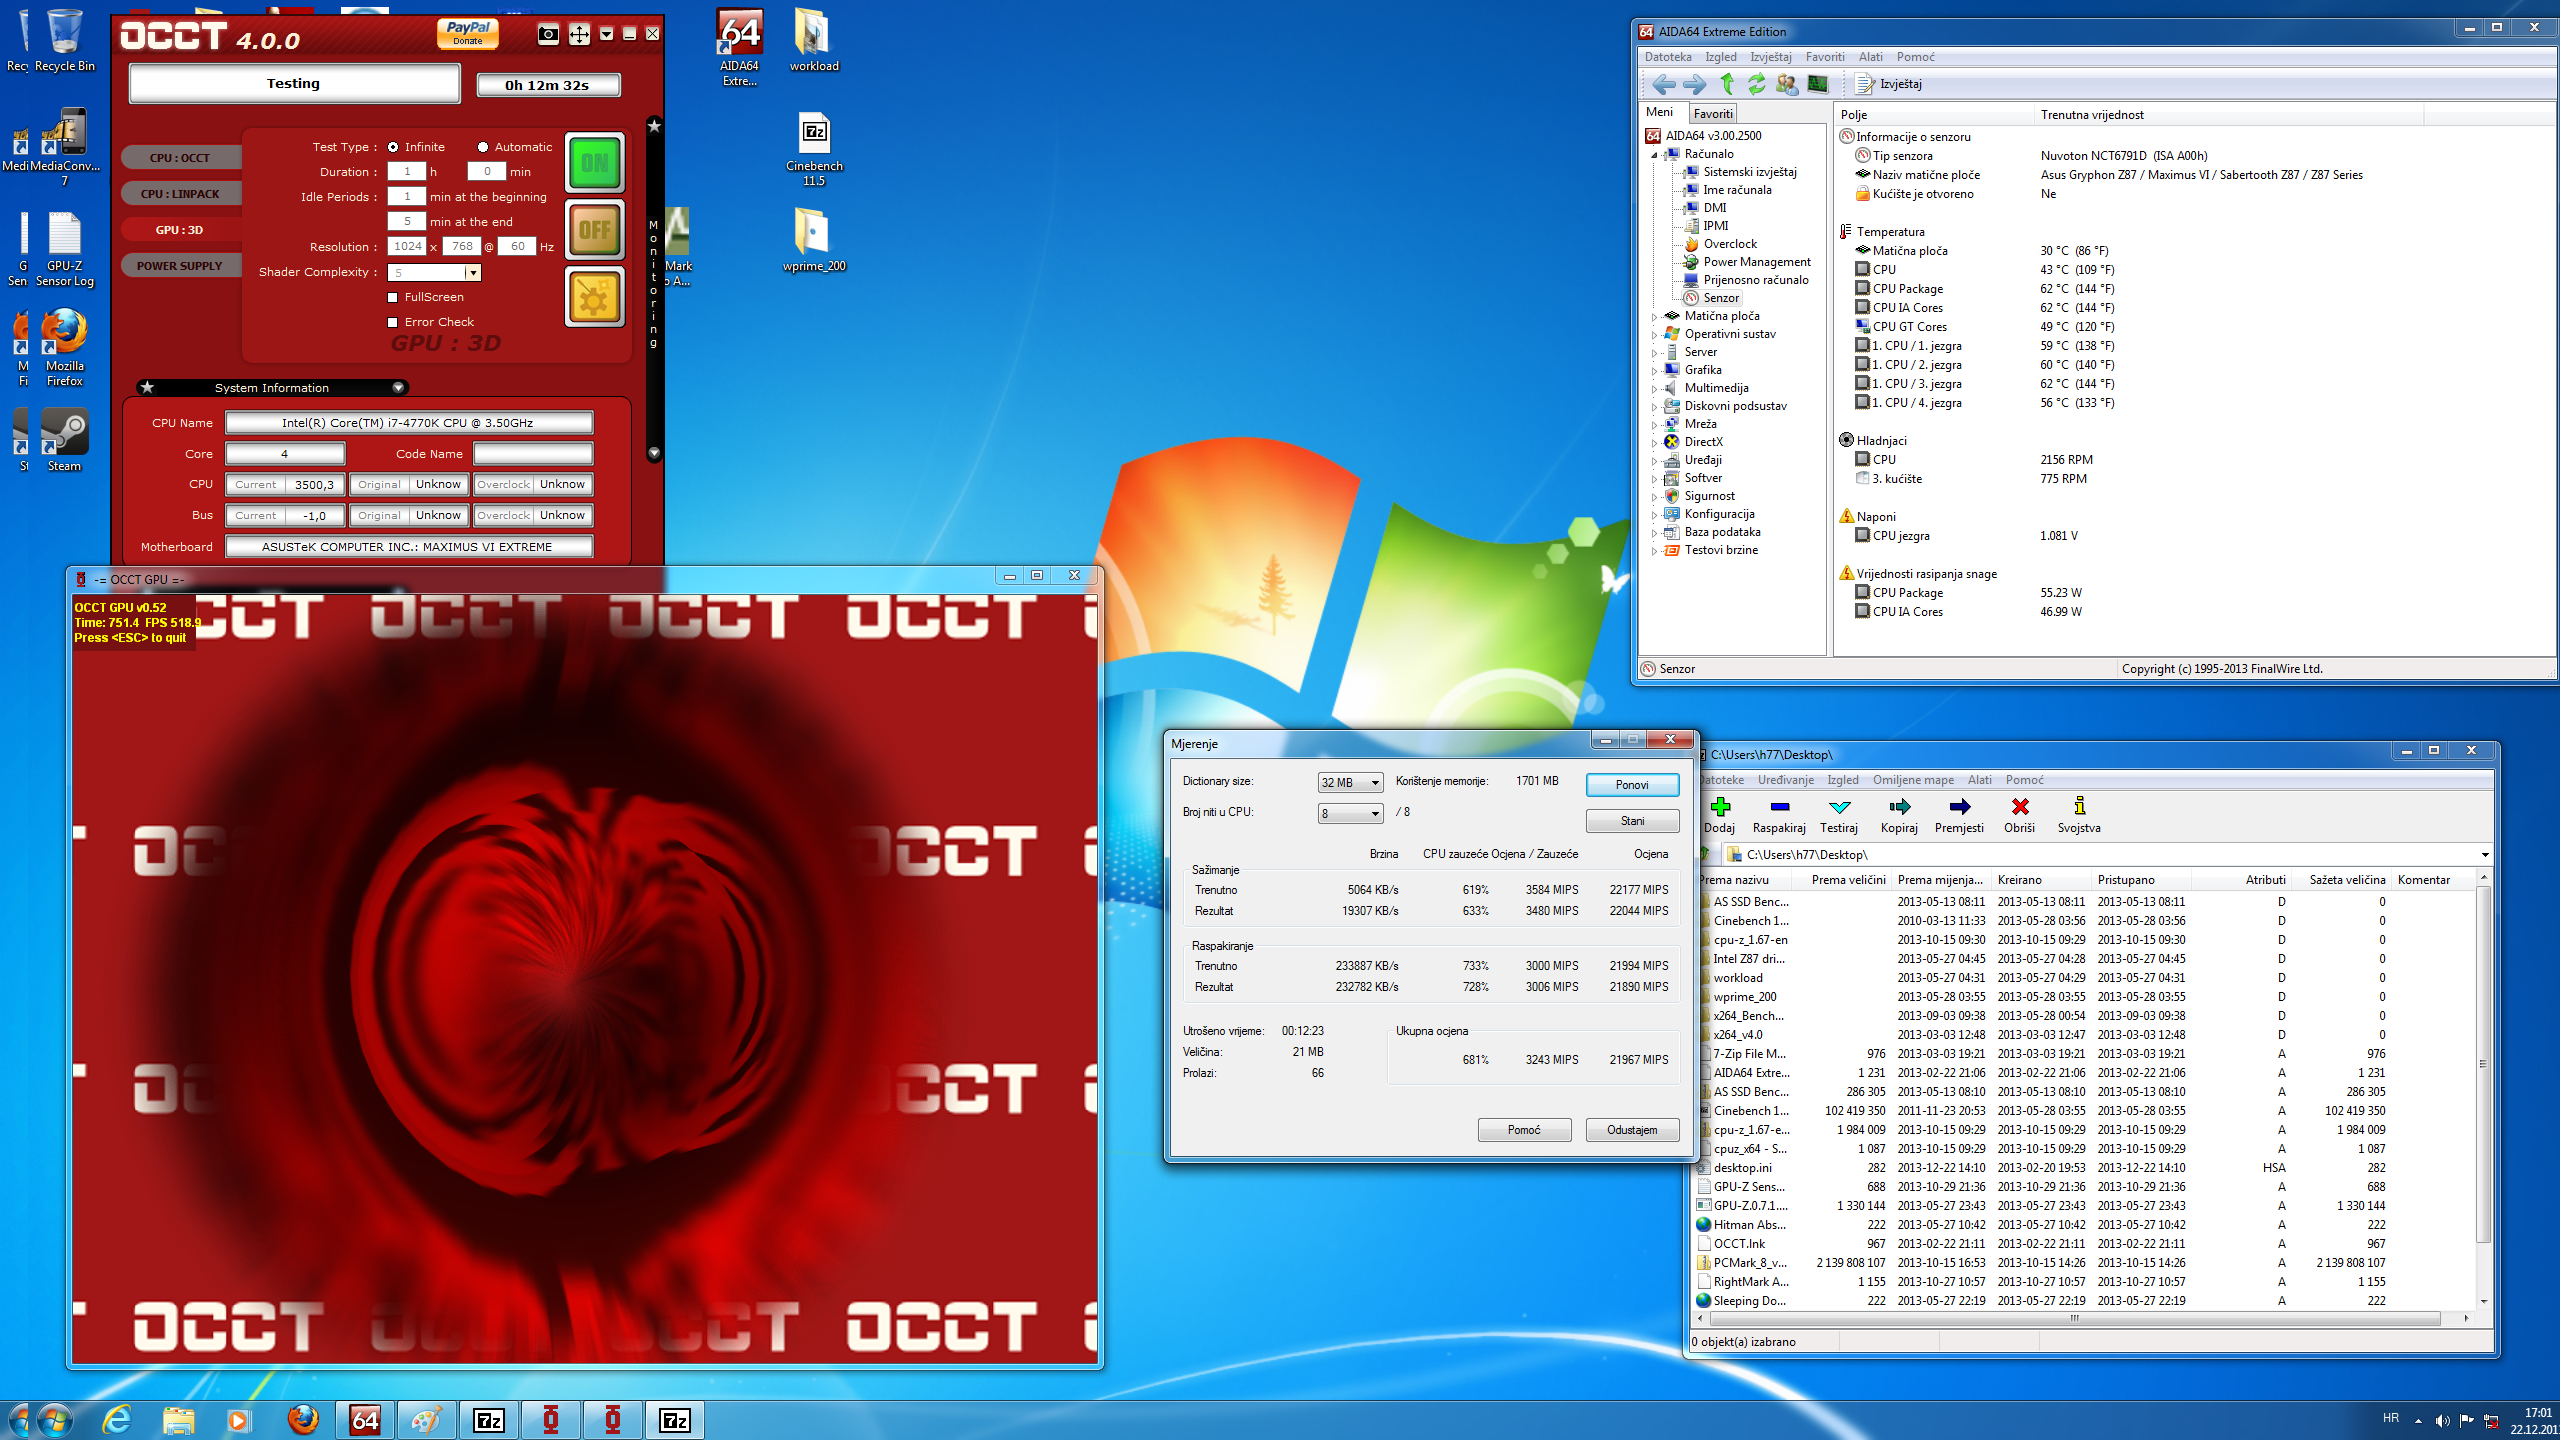Click Duration hours input field
Image resolution: width=2560 pixels, height=1440 pixels.
407,172
